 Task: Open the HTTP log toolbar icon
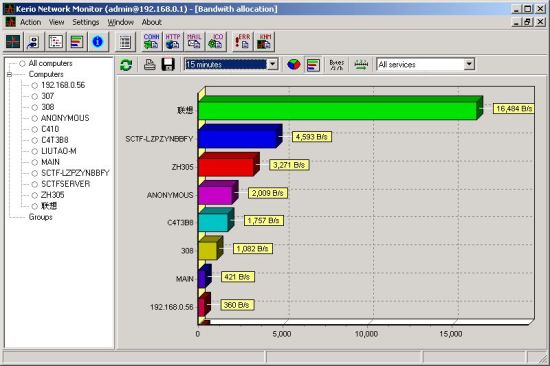pyautogui.click(x=173, y=41)
